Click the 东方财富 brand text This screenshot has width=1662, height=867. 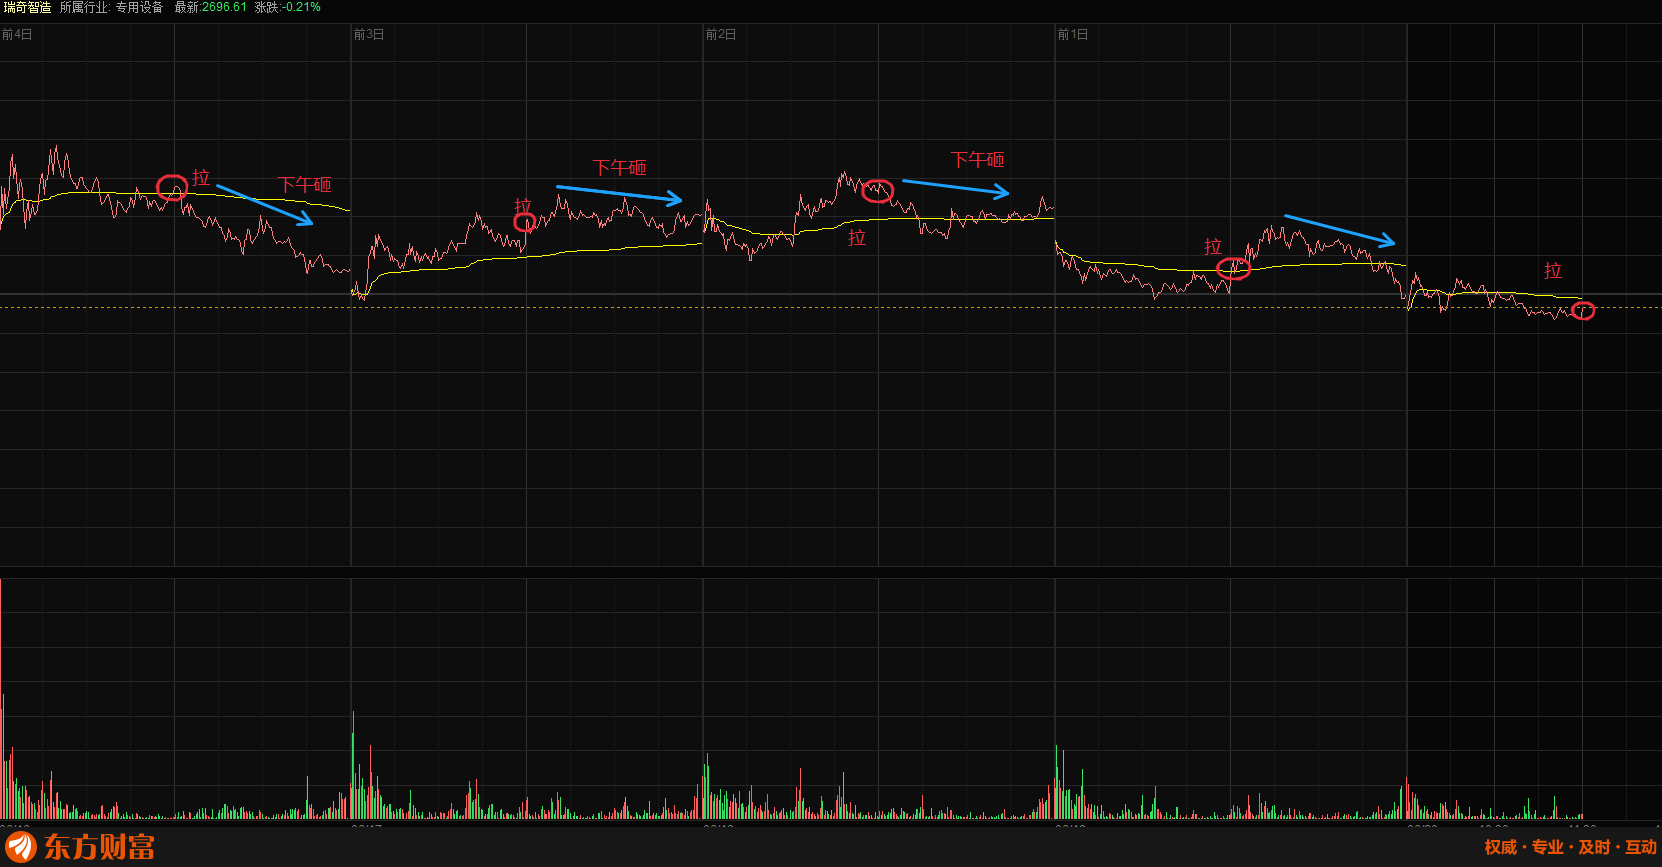(x=99, y=847)
